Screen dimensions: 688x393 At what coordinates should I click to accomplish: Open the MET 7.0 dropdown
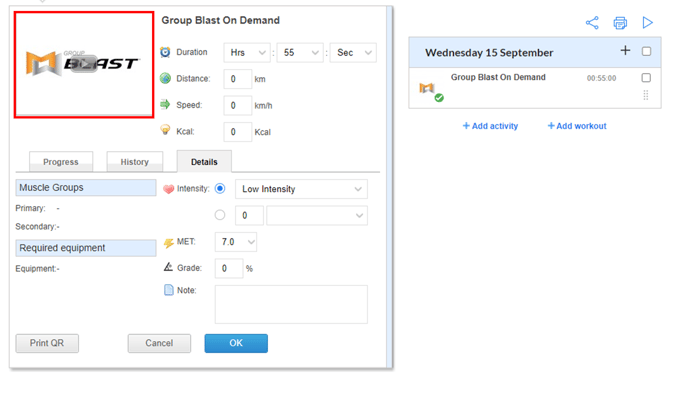(x=236, y=242)
